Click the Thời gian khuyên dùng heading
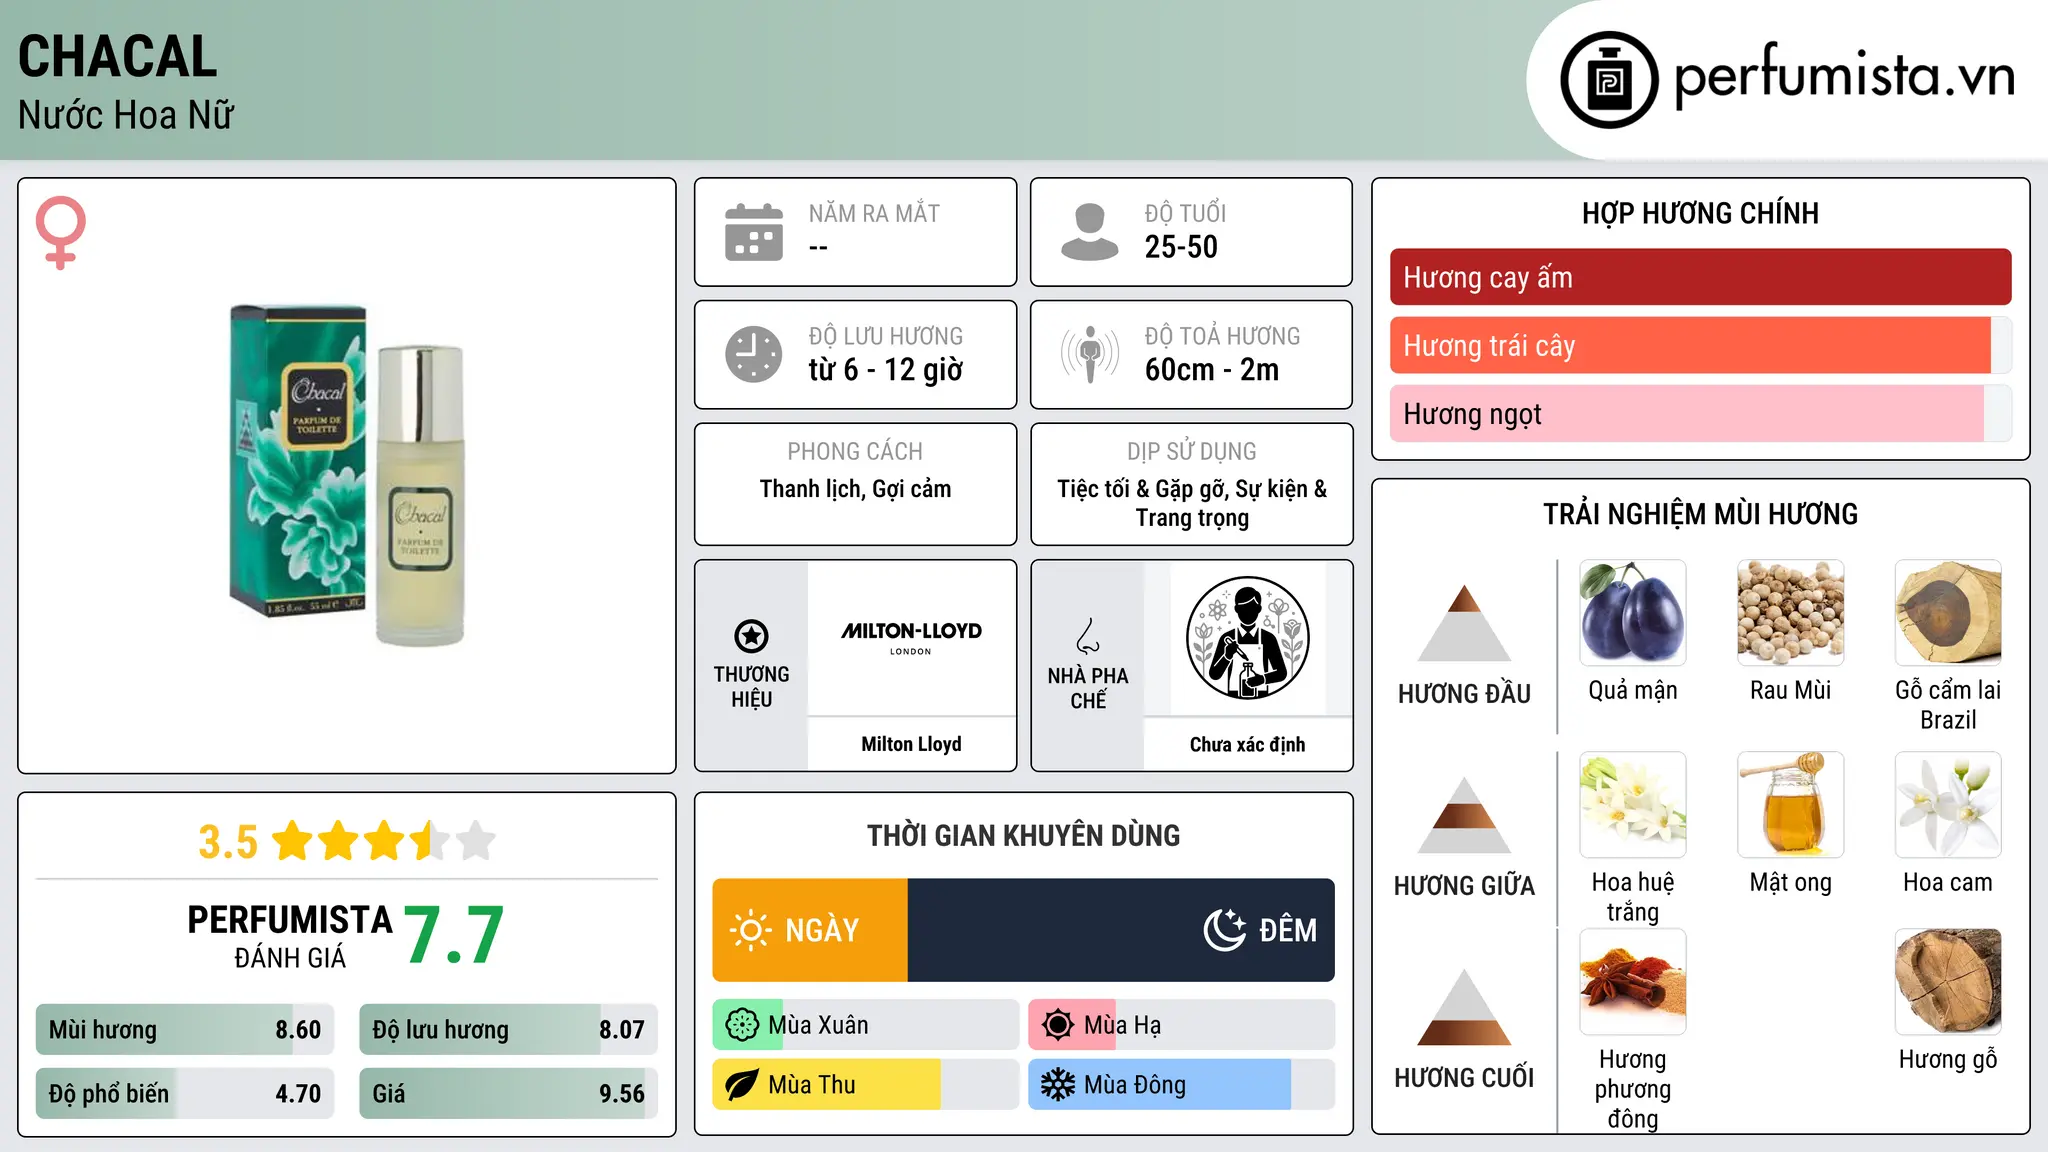 [x=1023, y=835]
